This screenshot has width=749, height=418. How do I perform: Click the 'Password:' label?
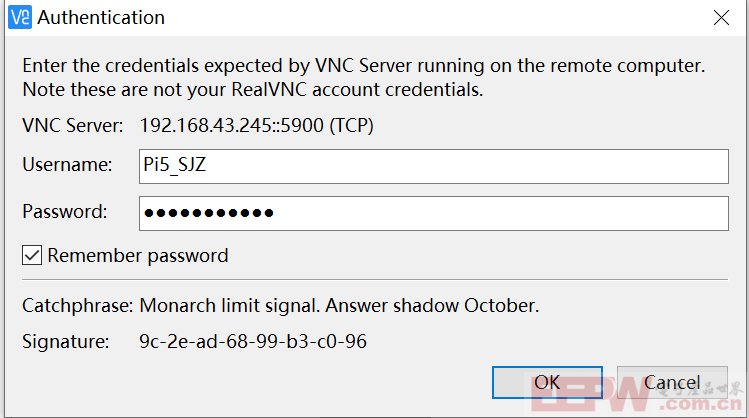[65, 211]
